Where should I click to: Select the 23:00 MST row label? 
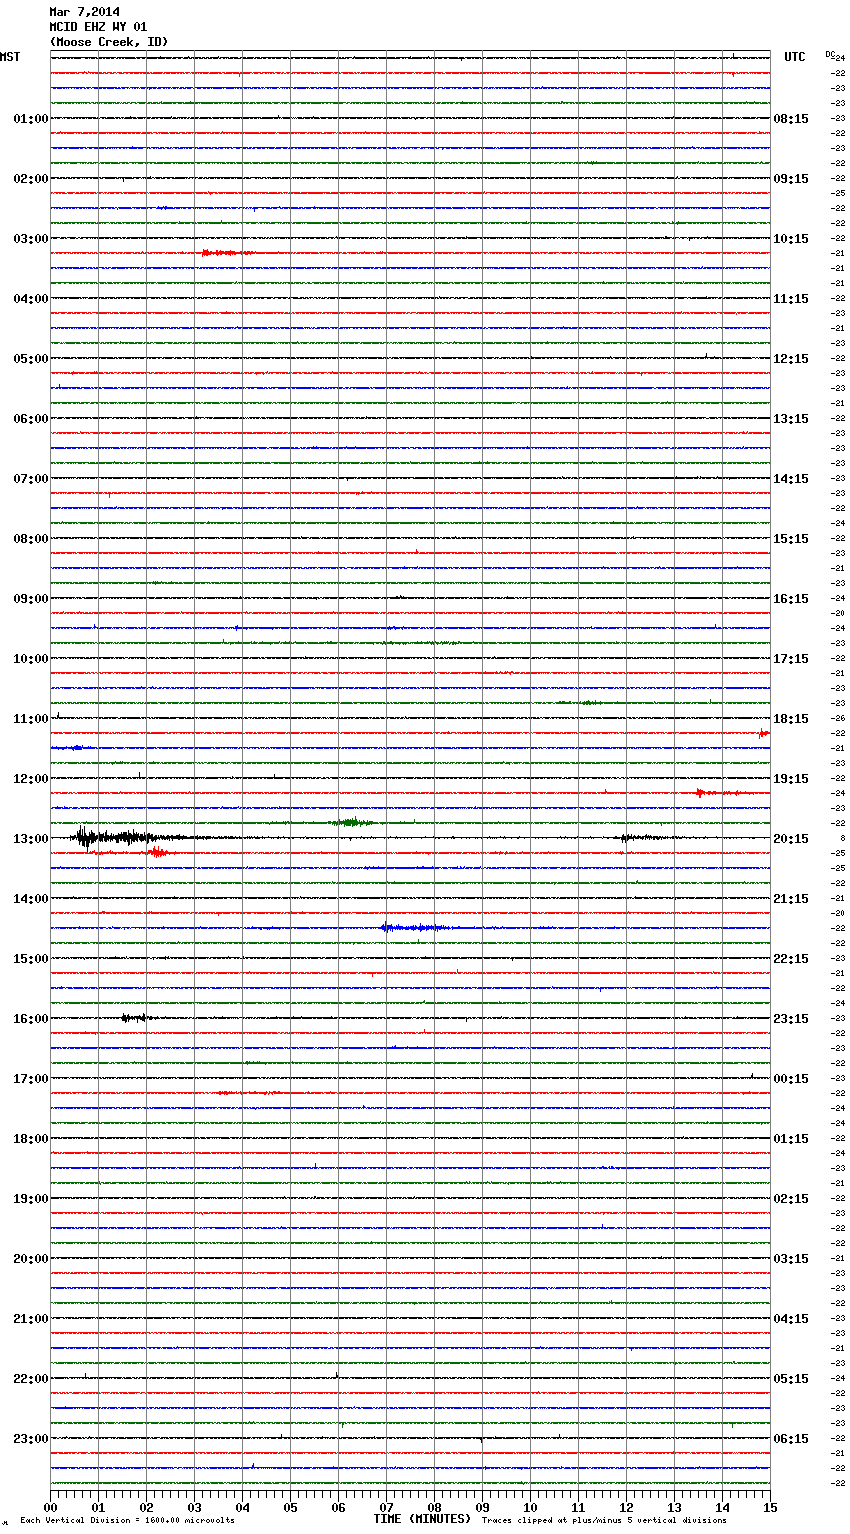tap(31, 1439)
